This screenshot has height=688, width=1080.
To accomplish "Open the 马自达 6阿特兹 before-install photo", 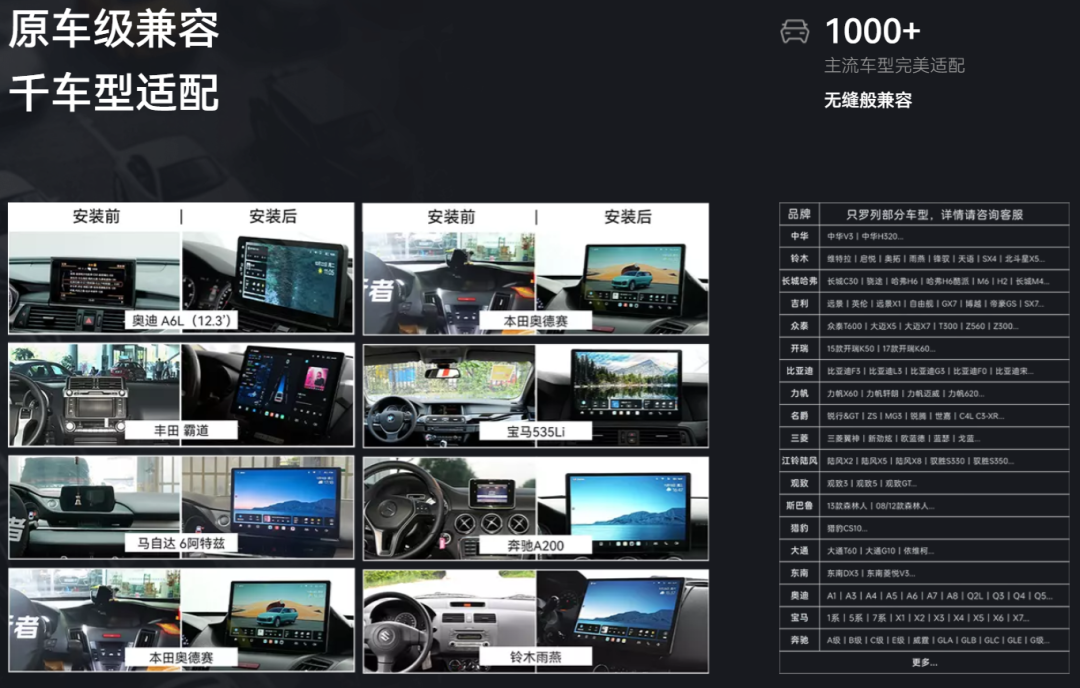I will [x=94, y=507].
